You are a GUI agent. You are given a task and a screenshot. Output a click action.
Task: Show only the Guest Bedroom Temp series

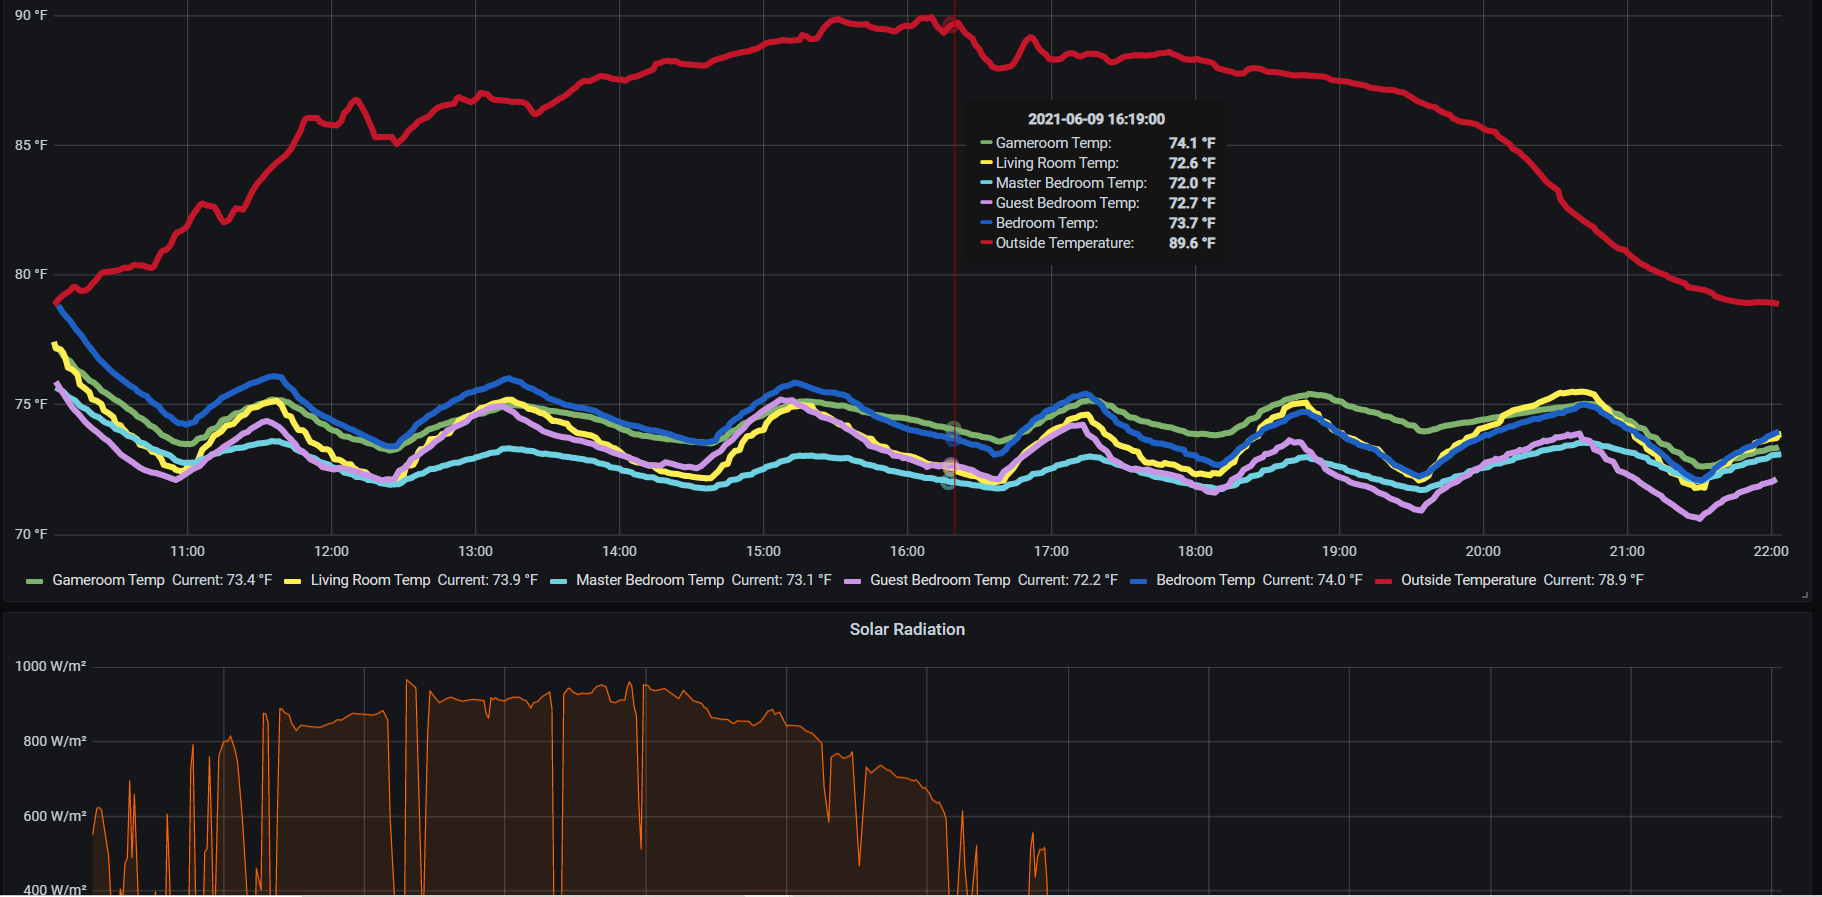coord(940,580)
